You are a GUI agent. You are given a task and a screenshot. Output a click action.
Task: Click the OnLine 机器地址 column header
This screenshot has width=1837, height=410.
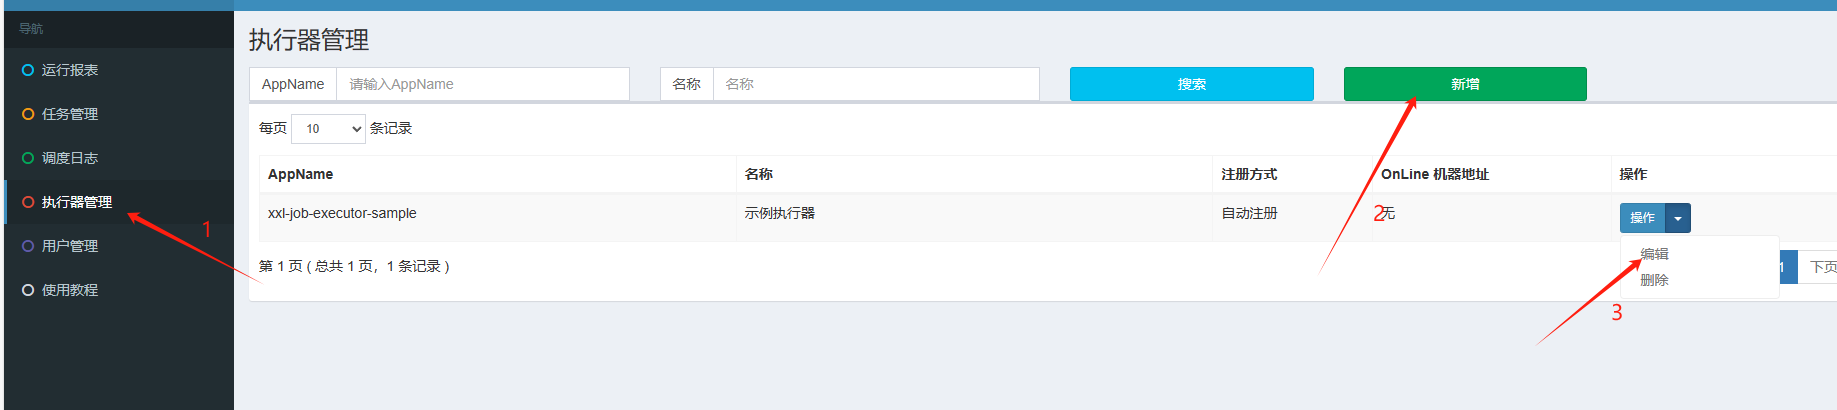point(1434,174)
